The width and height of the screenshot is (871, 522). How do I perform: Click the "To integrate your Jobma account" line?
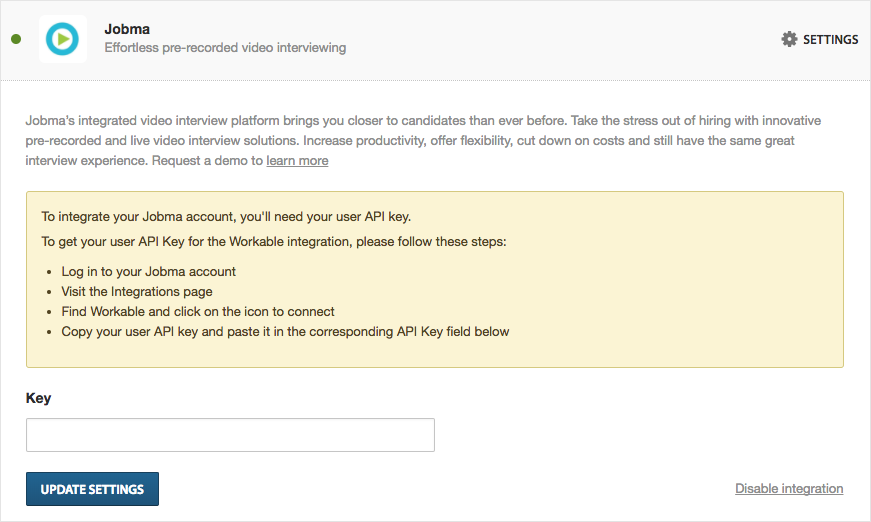click(226, 217)
